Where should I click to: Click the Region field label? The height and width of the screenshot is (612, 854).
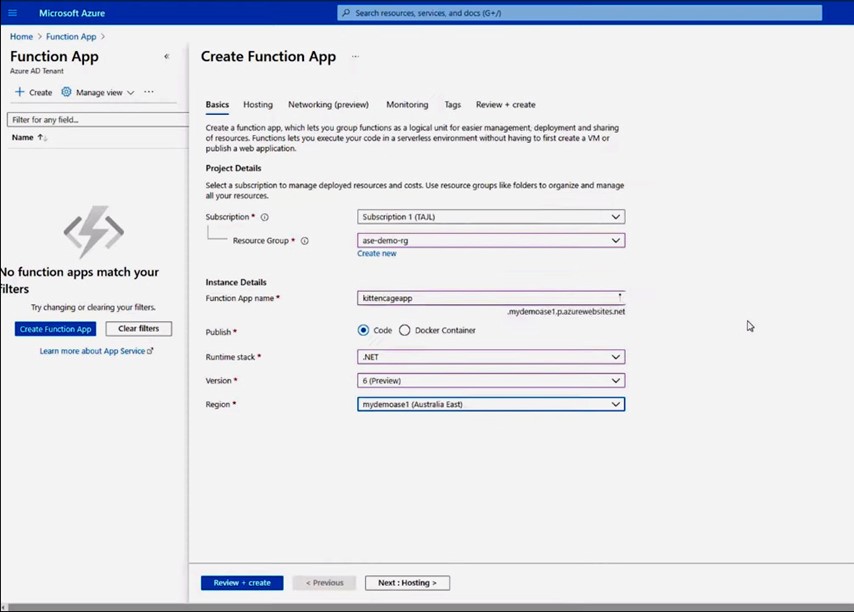pyautogui.click(x=218, y=405)
